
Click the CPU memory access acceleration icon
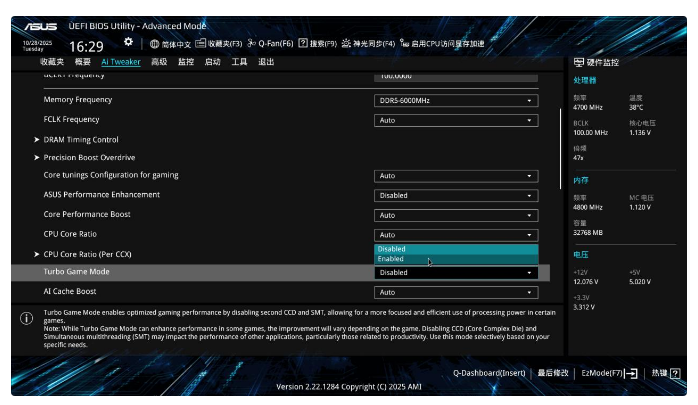404,44
